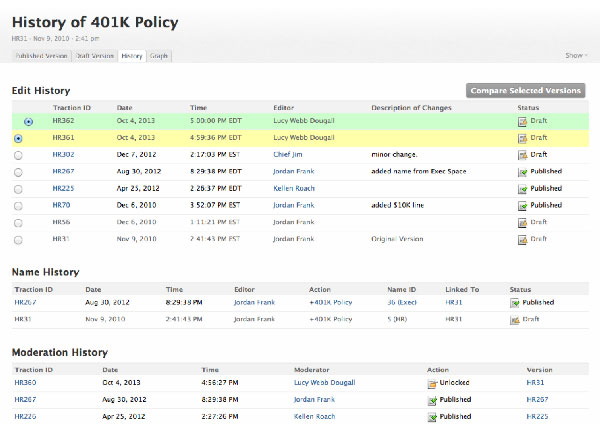Image resolution: width=600 pixels, height=444 pixels.
Task: Click the published icon in Name History HR267
Action: pos(516,301)
